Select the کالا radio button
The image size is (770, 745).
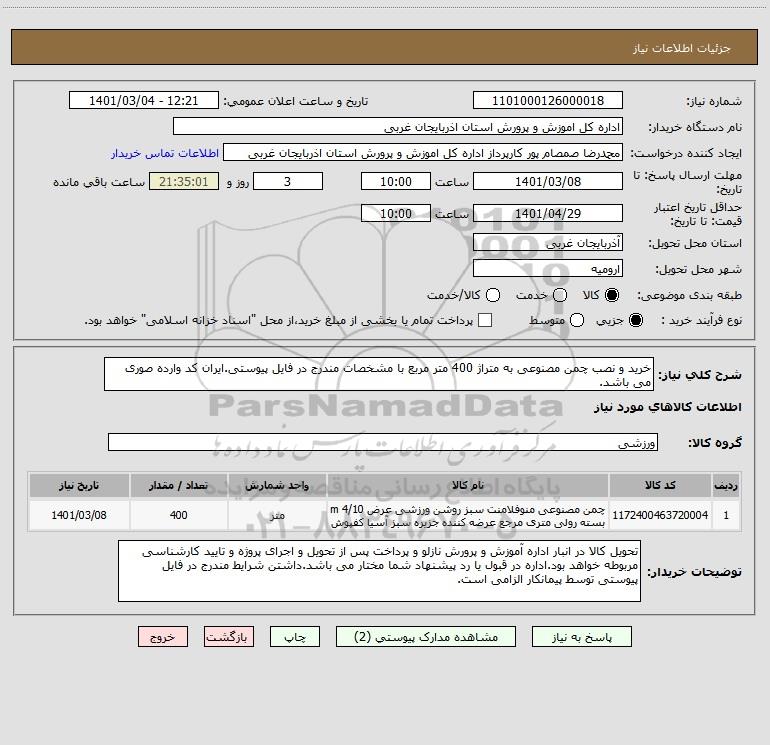pyautogui.click(x=612, y=295)
